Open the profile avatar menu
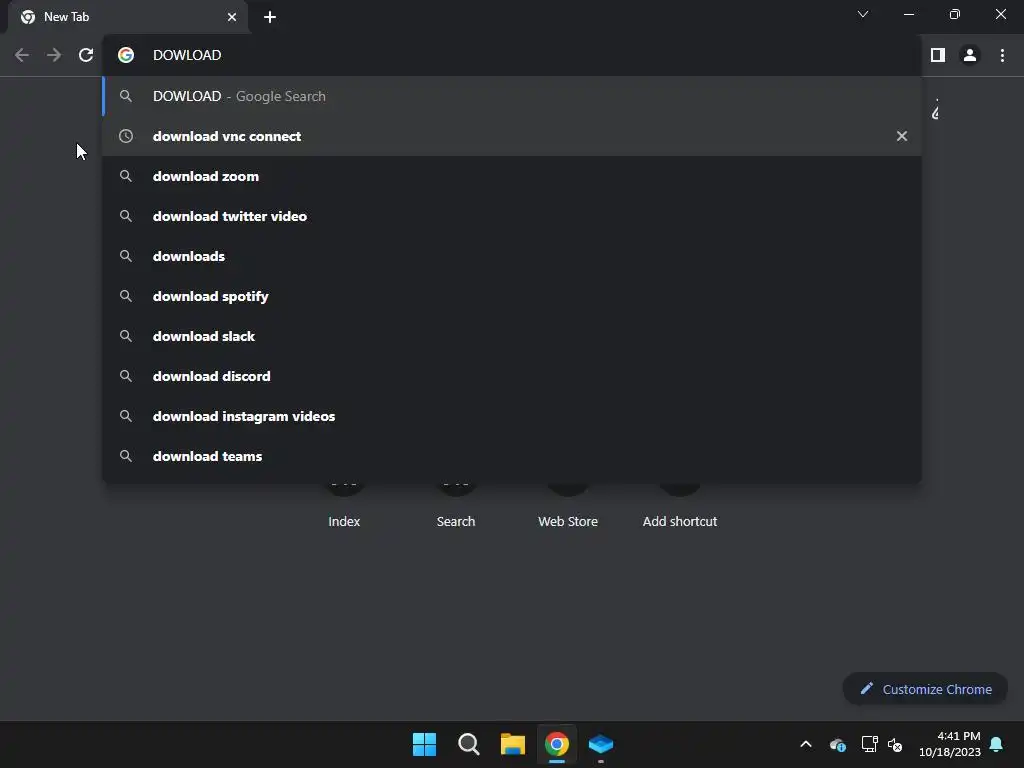This screenshot has height=768, width=1024. (970, 55)
